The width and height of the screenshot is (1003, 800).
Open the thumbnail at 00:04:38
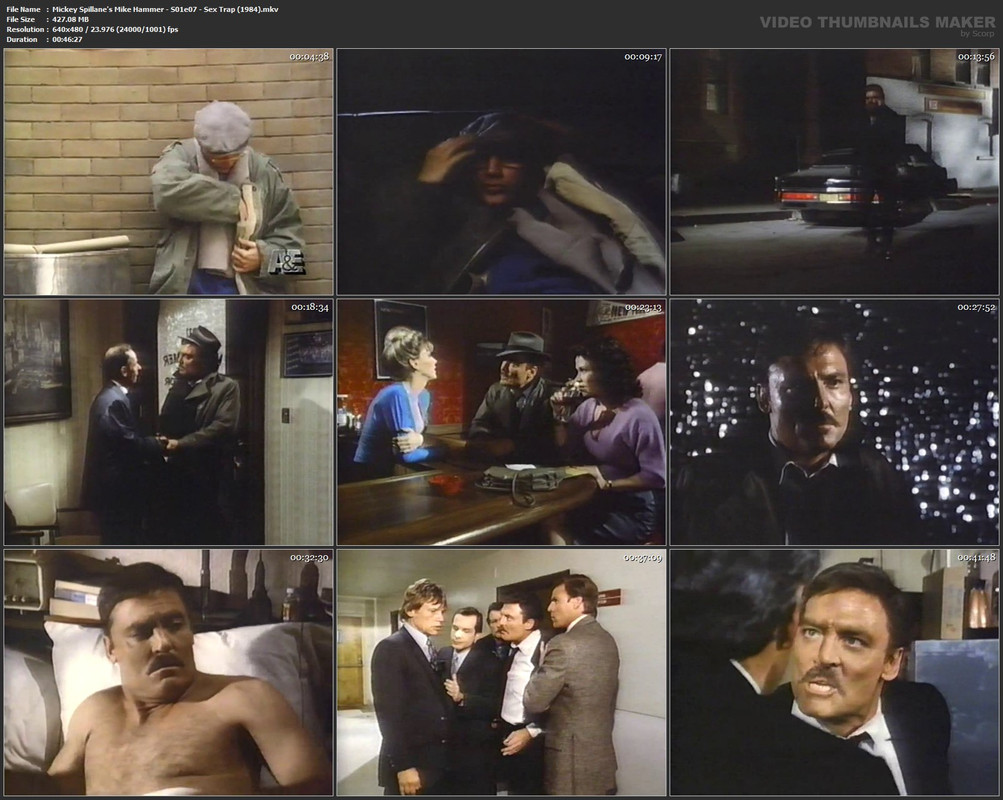pyautogui.click(x=168, y=172)
